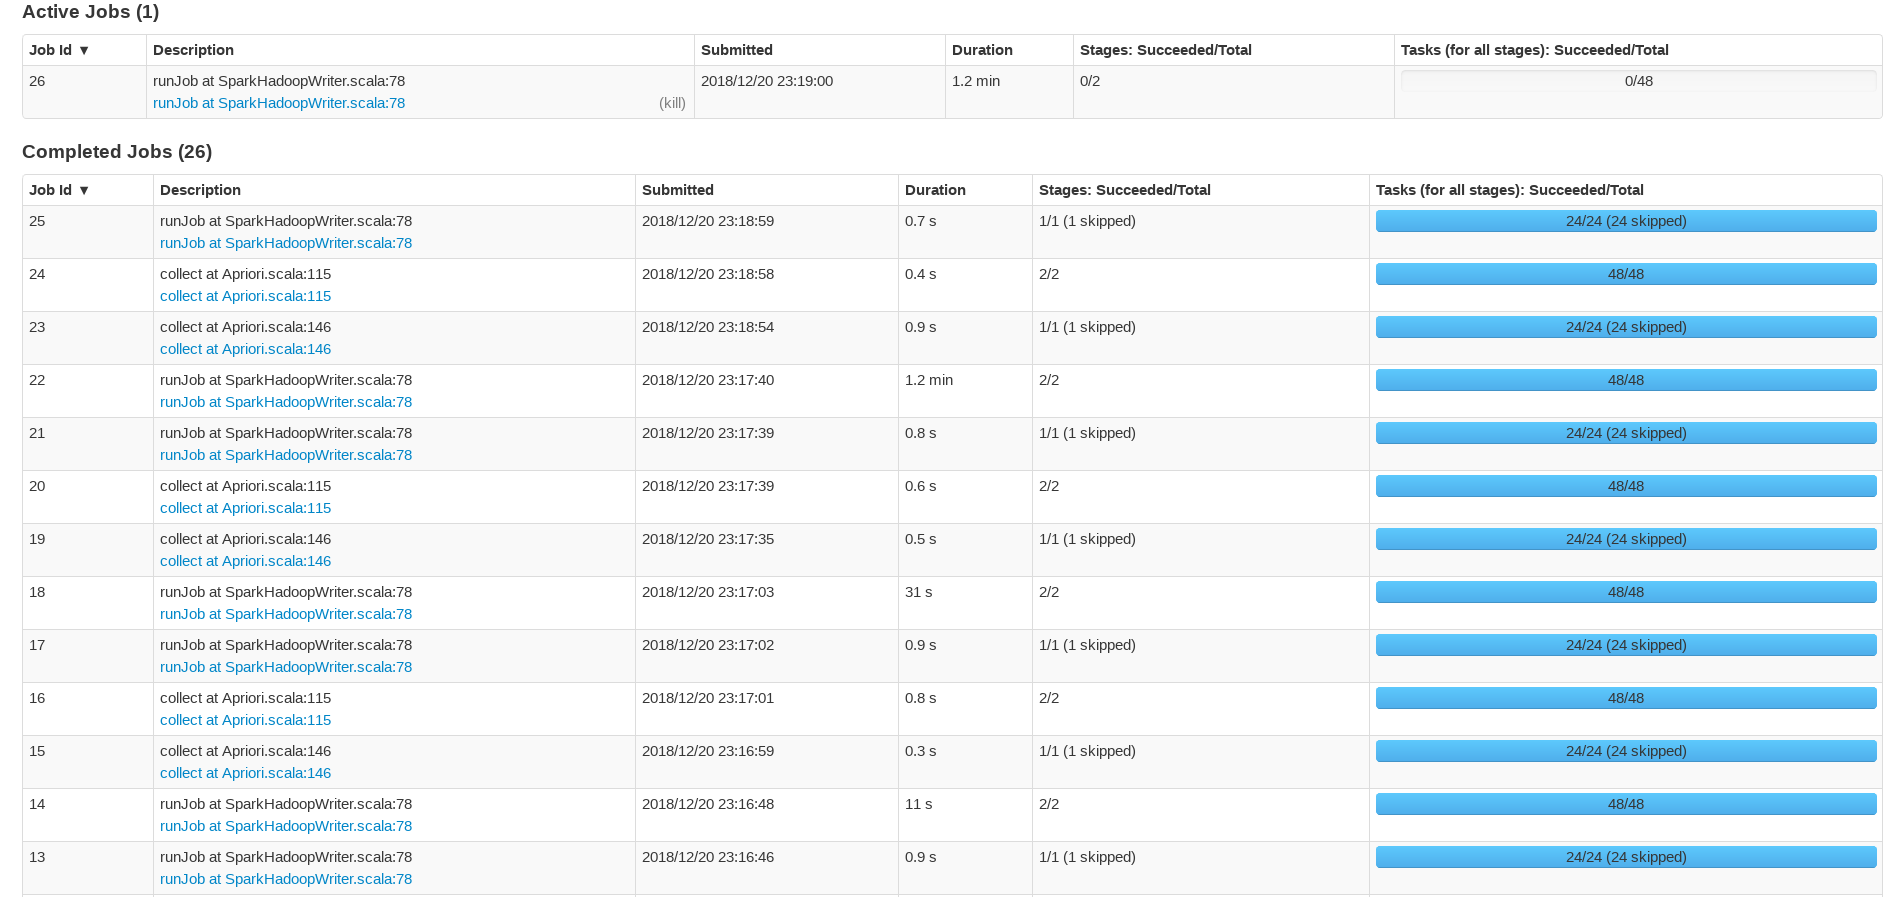This screenshot has width=1891, height=897.
Task: Select the Active Jobs (1) heading
Action: [x=91, y=12]
